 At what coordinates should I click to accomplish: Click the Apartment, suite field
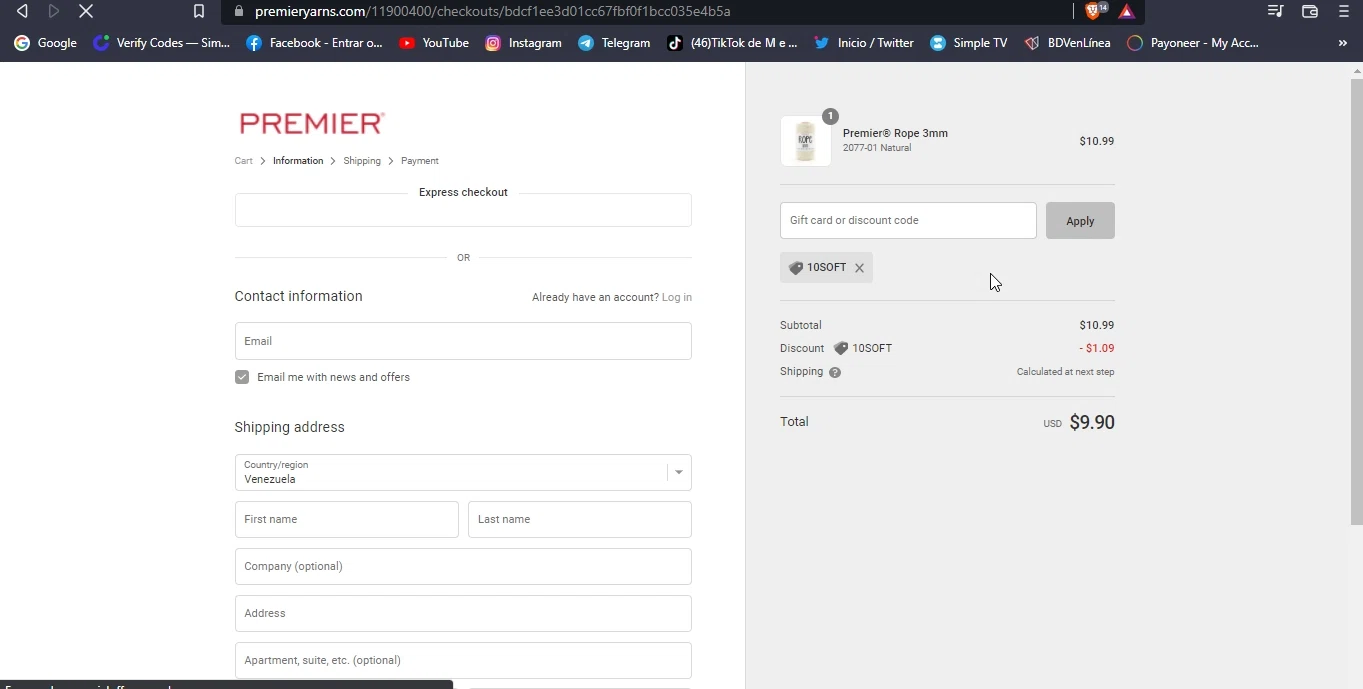(463, 661)
